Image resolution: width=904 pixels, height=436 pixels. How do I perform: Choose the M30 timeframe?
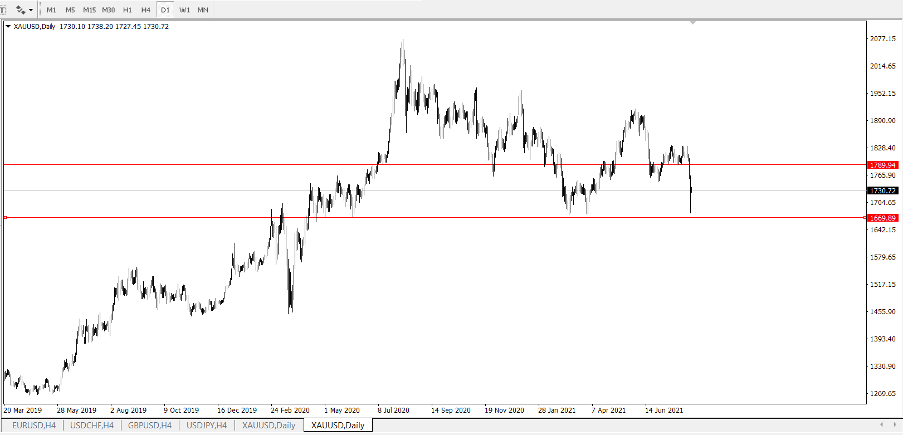(108, 9)
